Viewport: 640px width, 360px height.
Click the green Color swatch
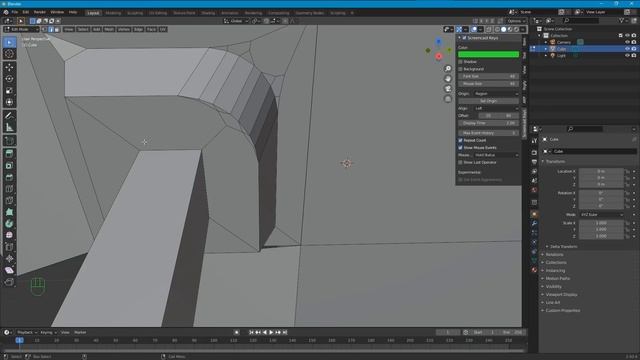pos(489,54)
